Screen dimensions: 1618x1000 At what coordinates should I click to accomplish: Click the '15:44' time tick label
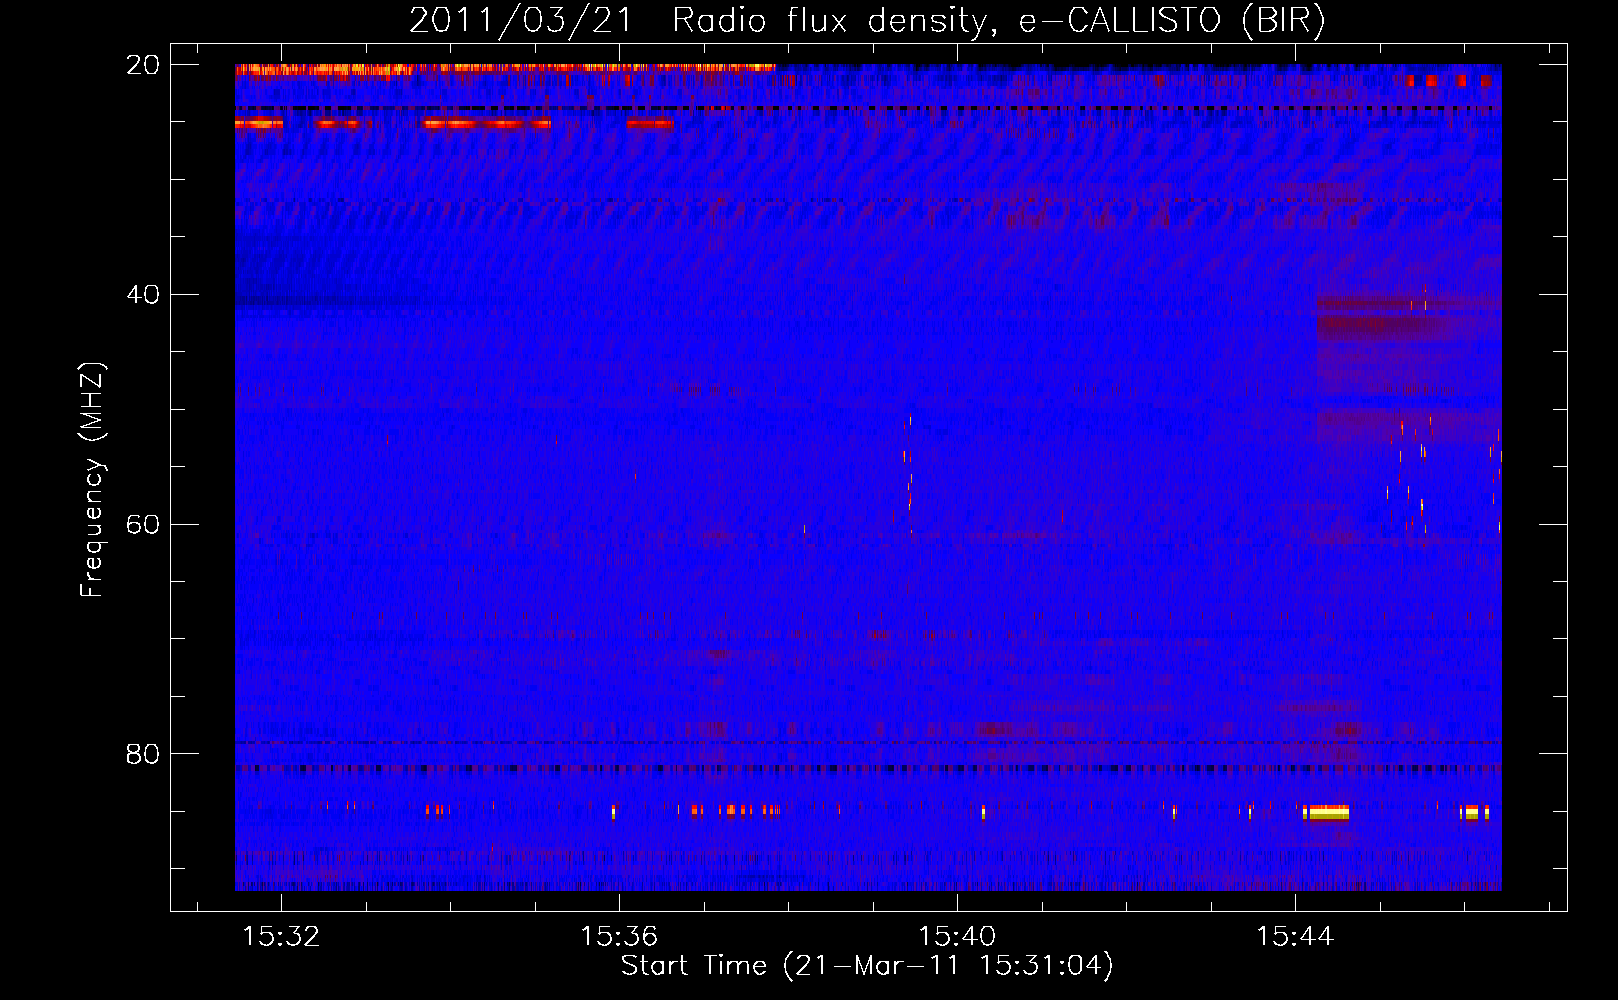tap(1295, 936)
